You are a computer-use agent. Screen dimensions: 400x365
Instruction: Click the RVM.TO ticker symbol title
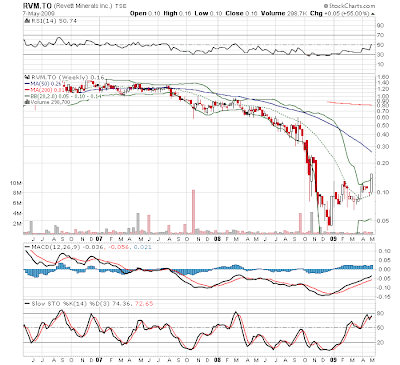[37, 6]
